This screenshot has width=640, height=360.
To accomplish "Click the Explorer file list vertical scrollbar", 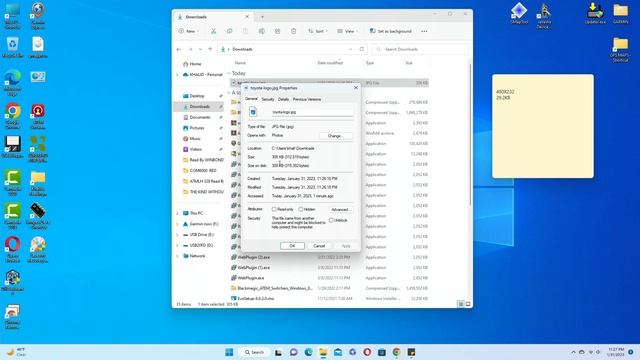I will pyautogui.click(x=470, y=135).
